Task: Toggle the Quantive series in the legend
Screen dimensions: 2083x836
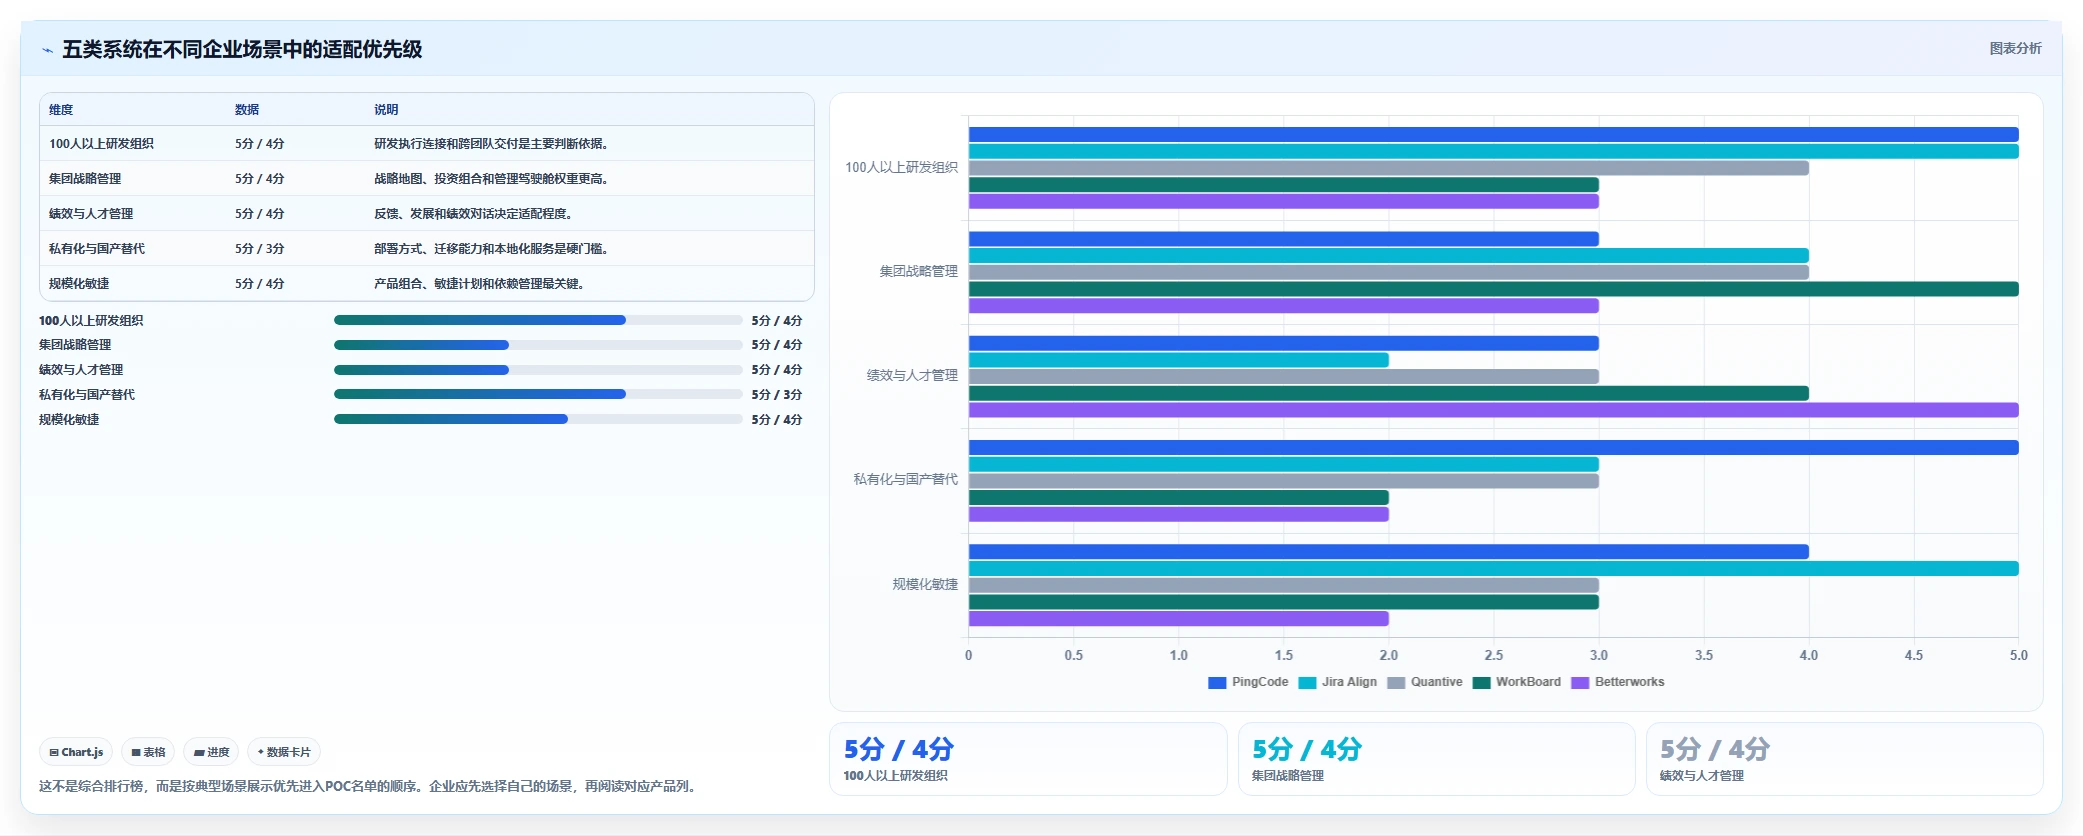Action: (1425, 682)
